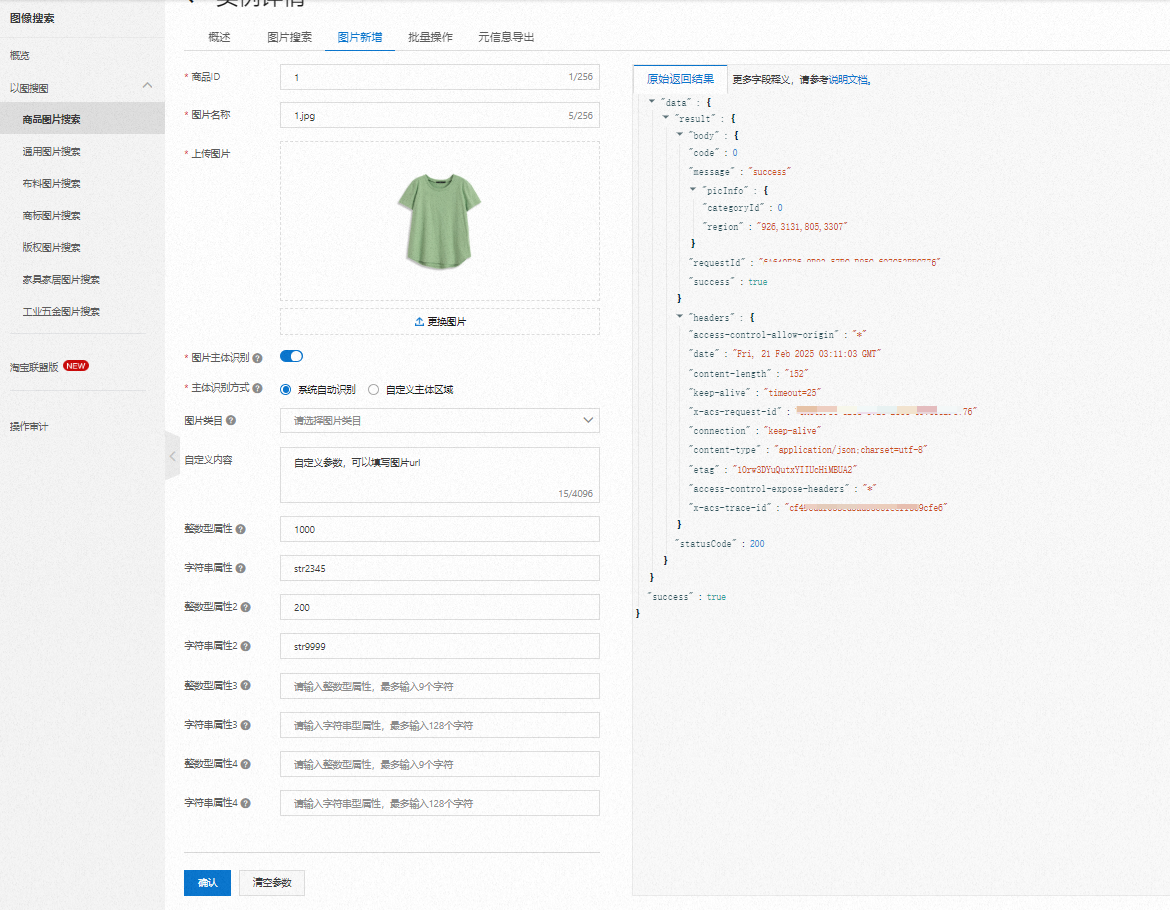Click the 图片名称 input field

tap(439, 116)
